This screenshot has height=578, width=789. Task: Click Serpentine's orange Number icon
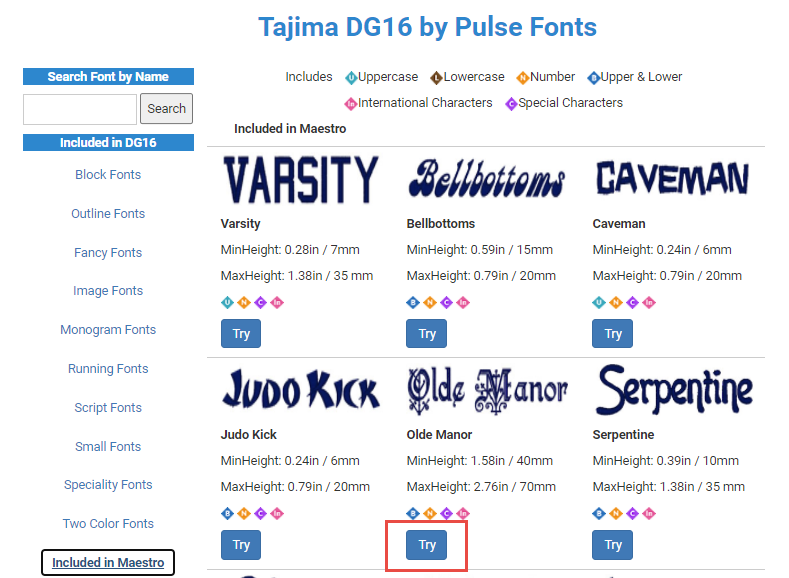(x=615, y=514)
